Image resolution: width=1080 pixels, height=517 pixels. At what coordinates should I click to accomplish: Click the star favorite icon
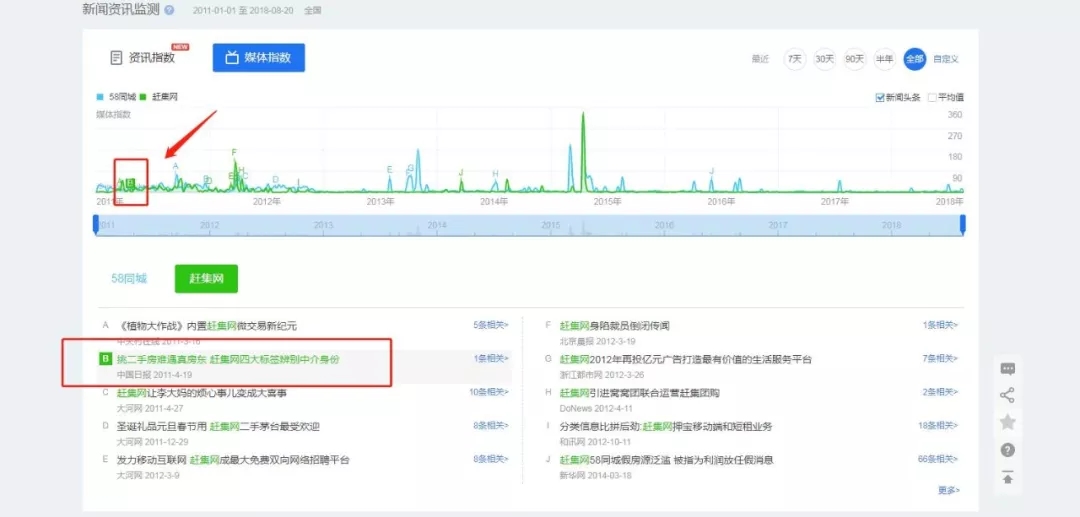[1007, 423]
